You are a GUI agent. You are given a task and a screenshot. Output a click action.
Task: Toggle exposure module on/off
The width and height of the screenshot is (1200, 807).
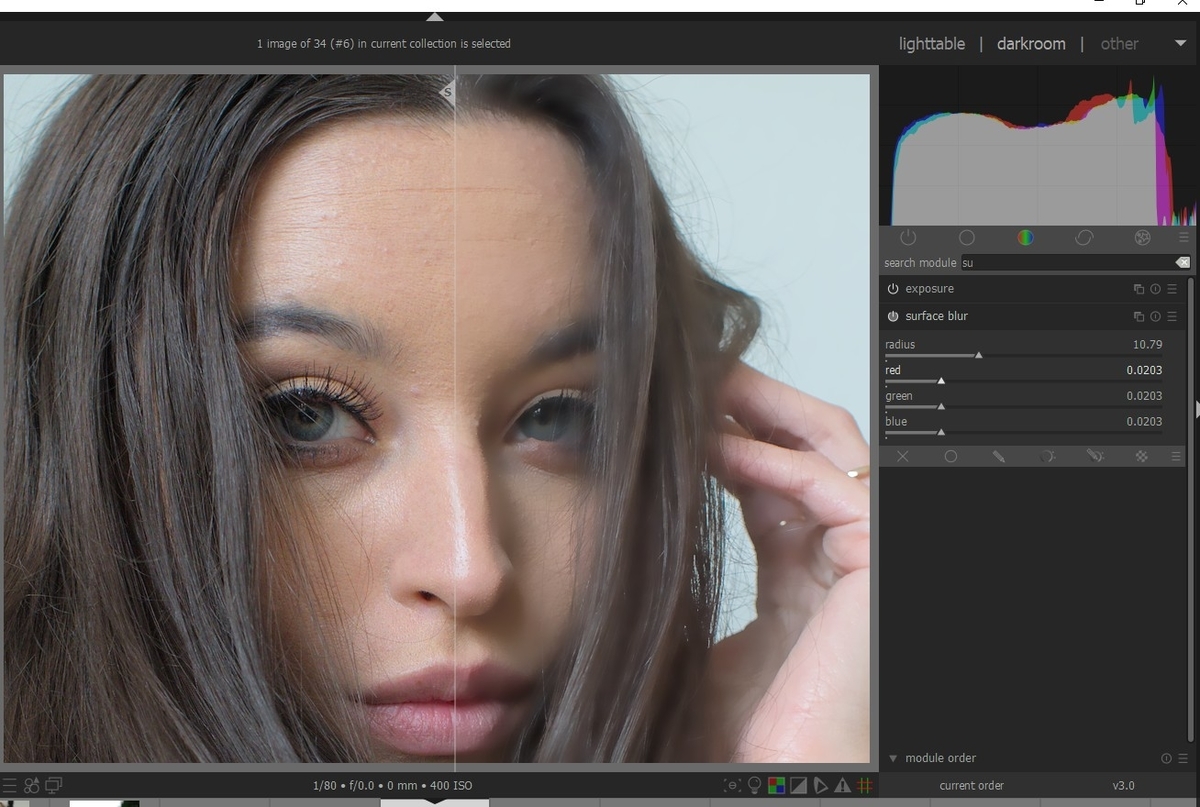tap(892, 289)
